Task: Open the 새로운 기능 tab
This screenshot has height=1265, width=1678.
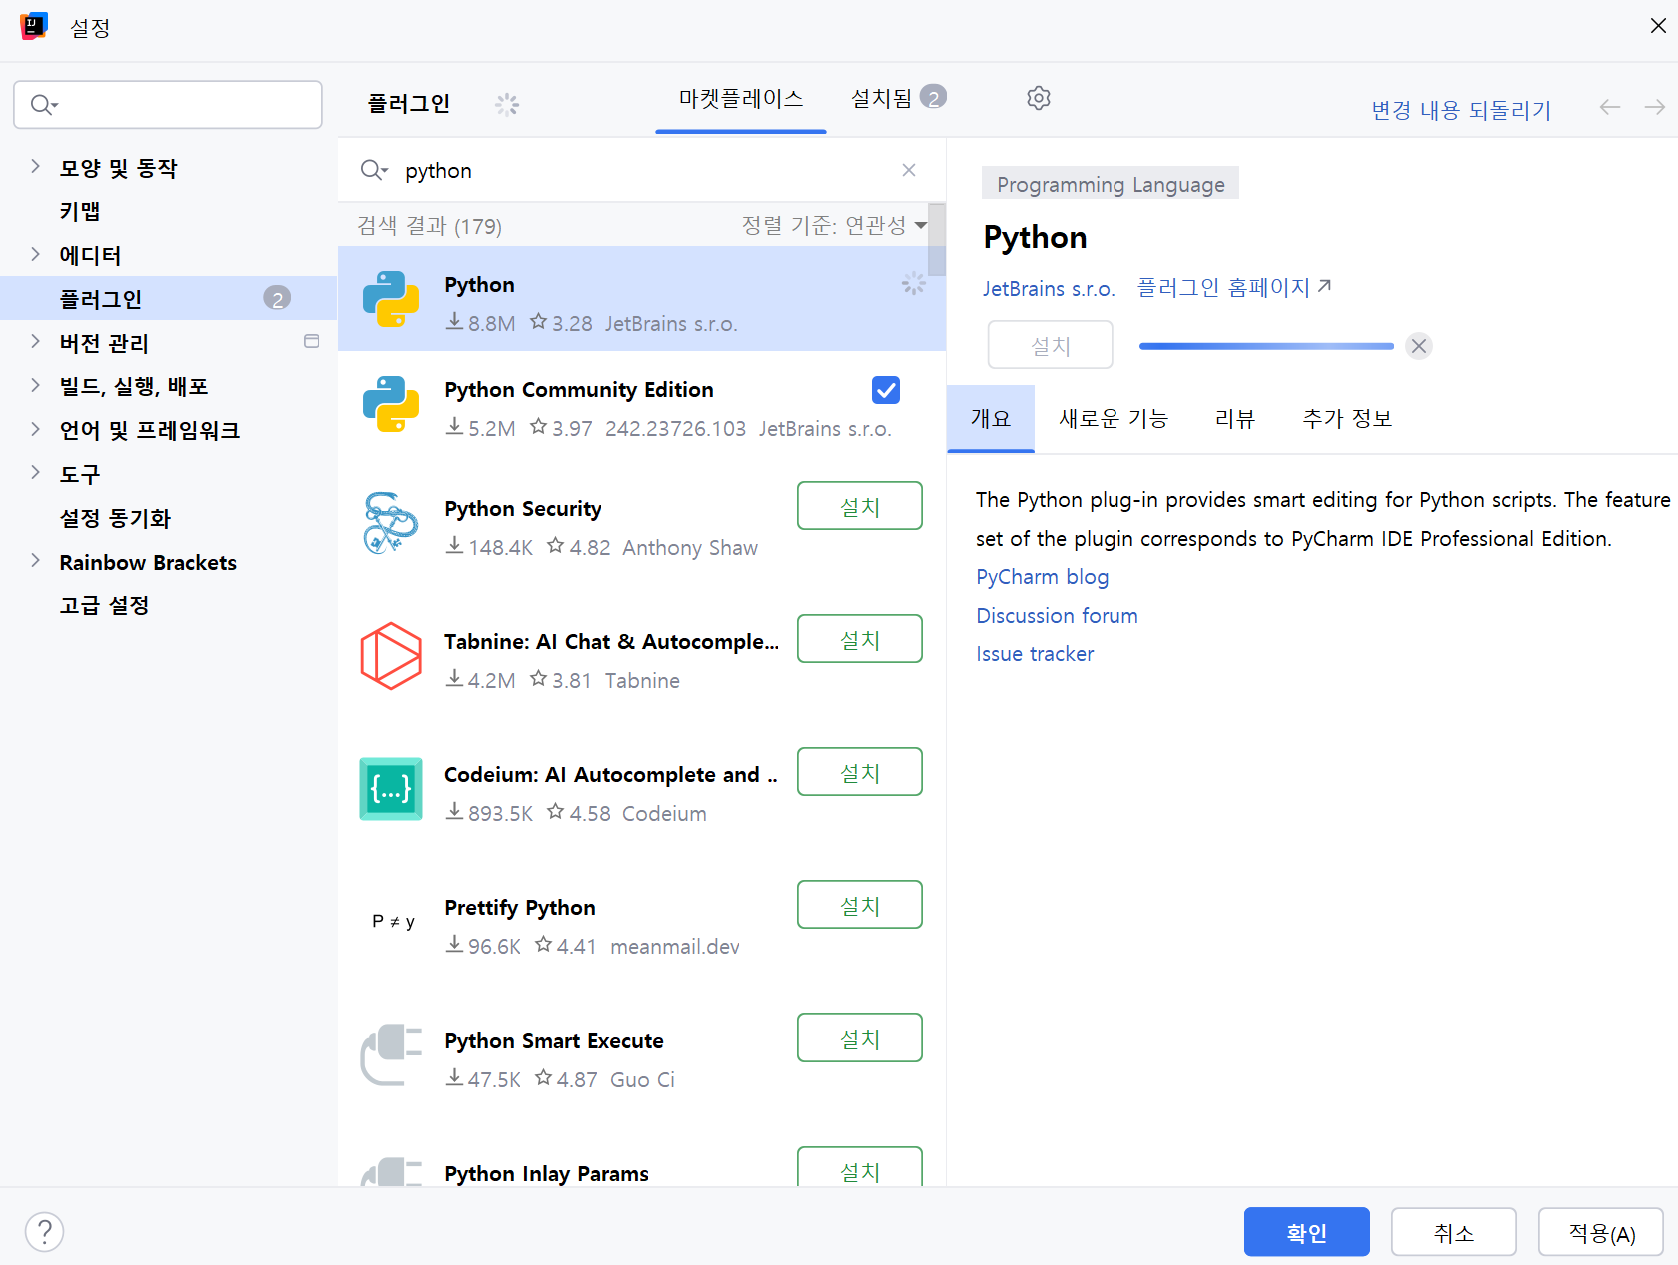Action: [x=1113, y=418]
